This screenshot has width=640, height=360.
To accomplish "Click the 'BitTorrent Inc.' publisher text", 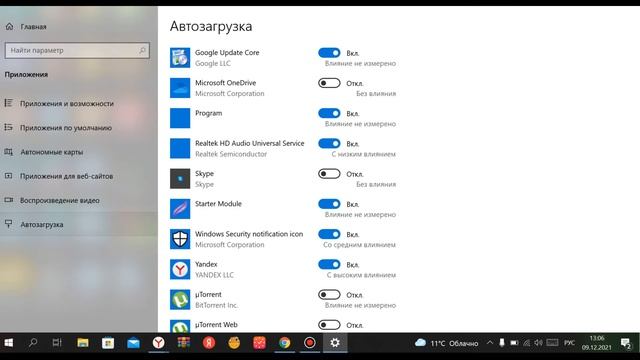I will click(x=216, y=305).
